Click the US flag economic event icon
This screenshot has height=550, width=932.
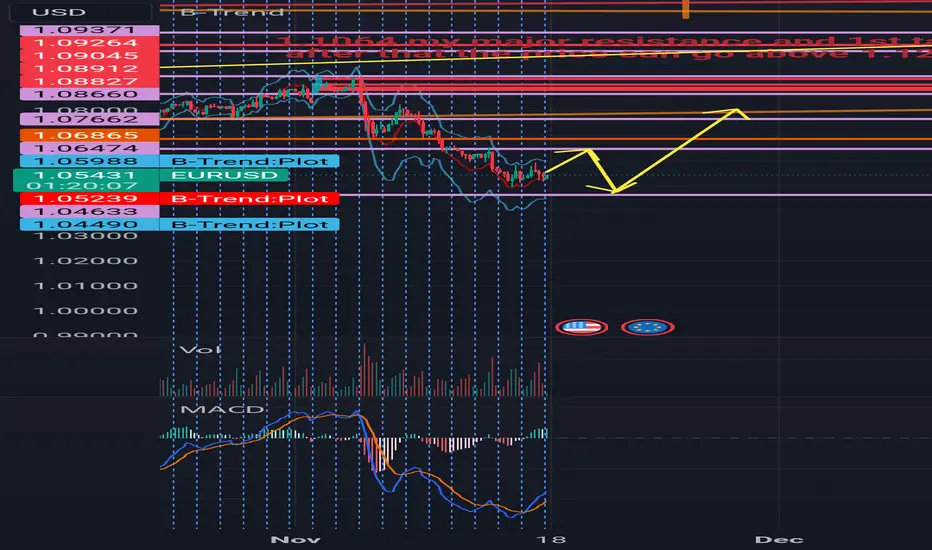click(x=581, y=327)
